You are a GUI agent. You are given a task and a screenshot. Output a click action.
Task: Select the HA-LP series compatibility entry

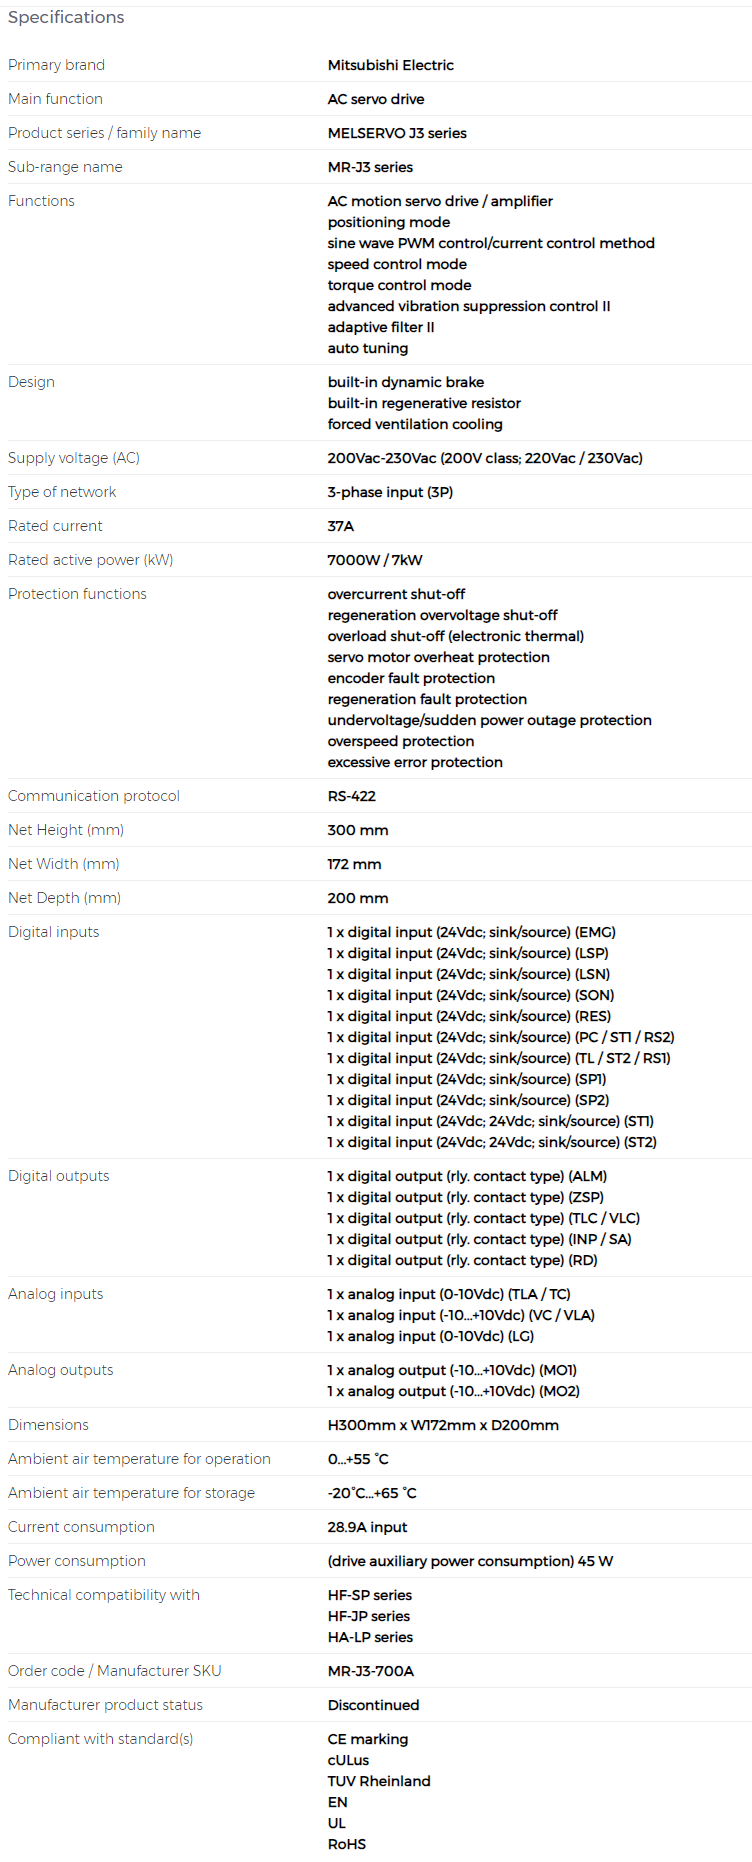[370, 1637]
